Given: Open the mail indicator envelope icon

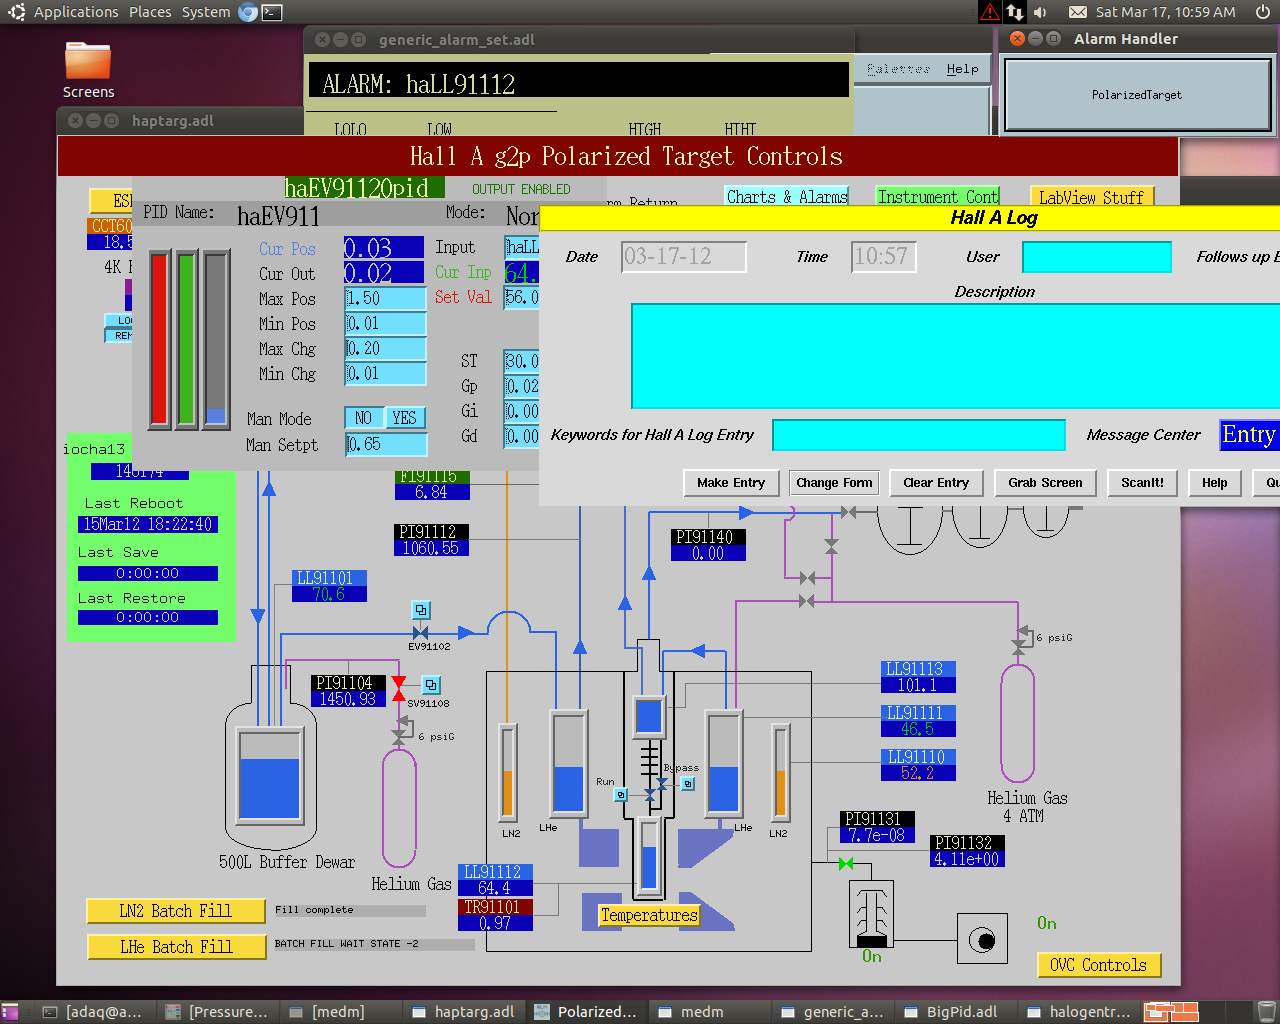Looking at the screenshot, I should [x=1078, y=12].
